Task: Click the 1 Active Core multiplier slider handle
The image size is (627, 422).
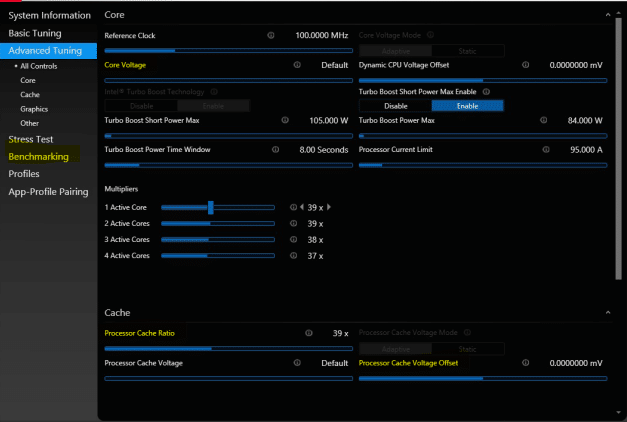Action: pos(210,207)
